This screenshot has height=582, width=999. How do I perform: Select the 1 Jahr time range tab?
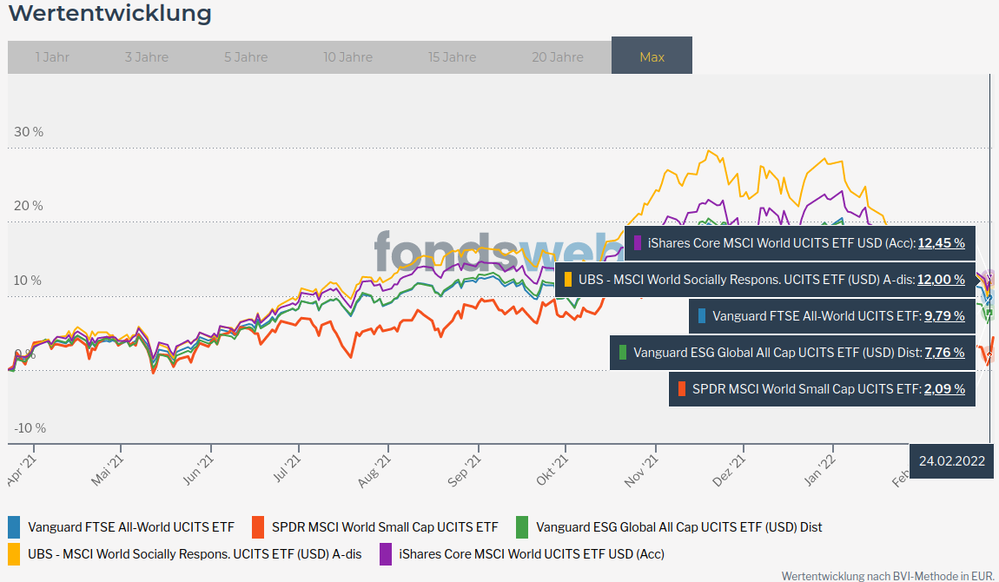[x=51, y=57]
